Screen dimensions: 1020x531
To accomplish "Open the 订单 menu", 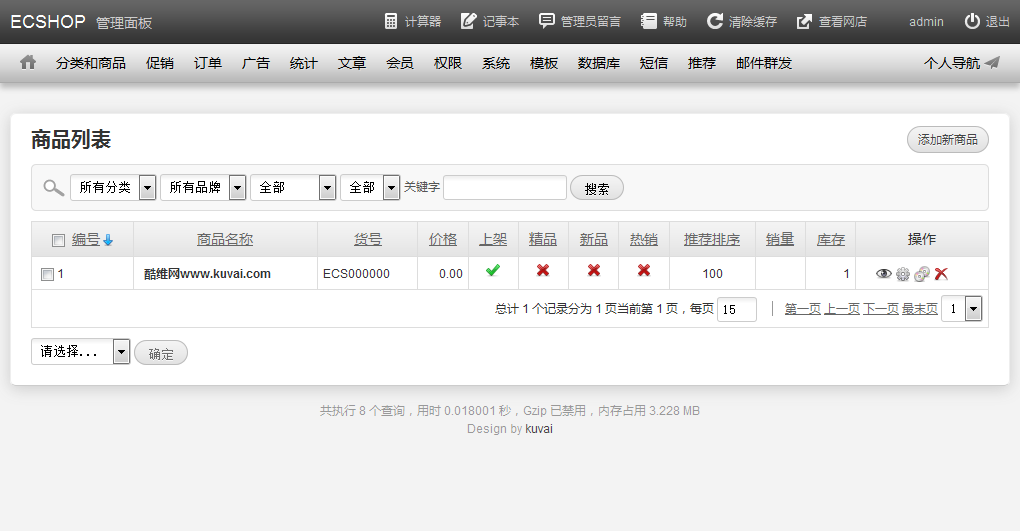I will pos(208,63).
